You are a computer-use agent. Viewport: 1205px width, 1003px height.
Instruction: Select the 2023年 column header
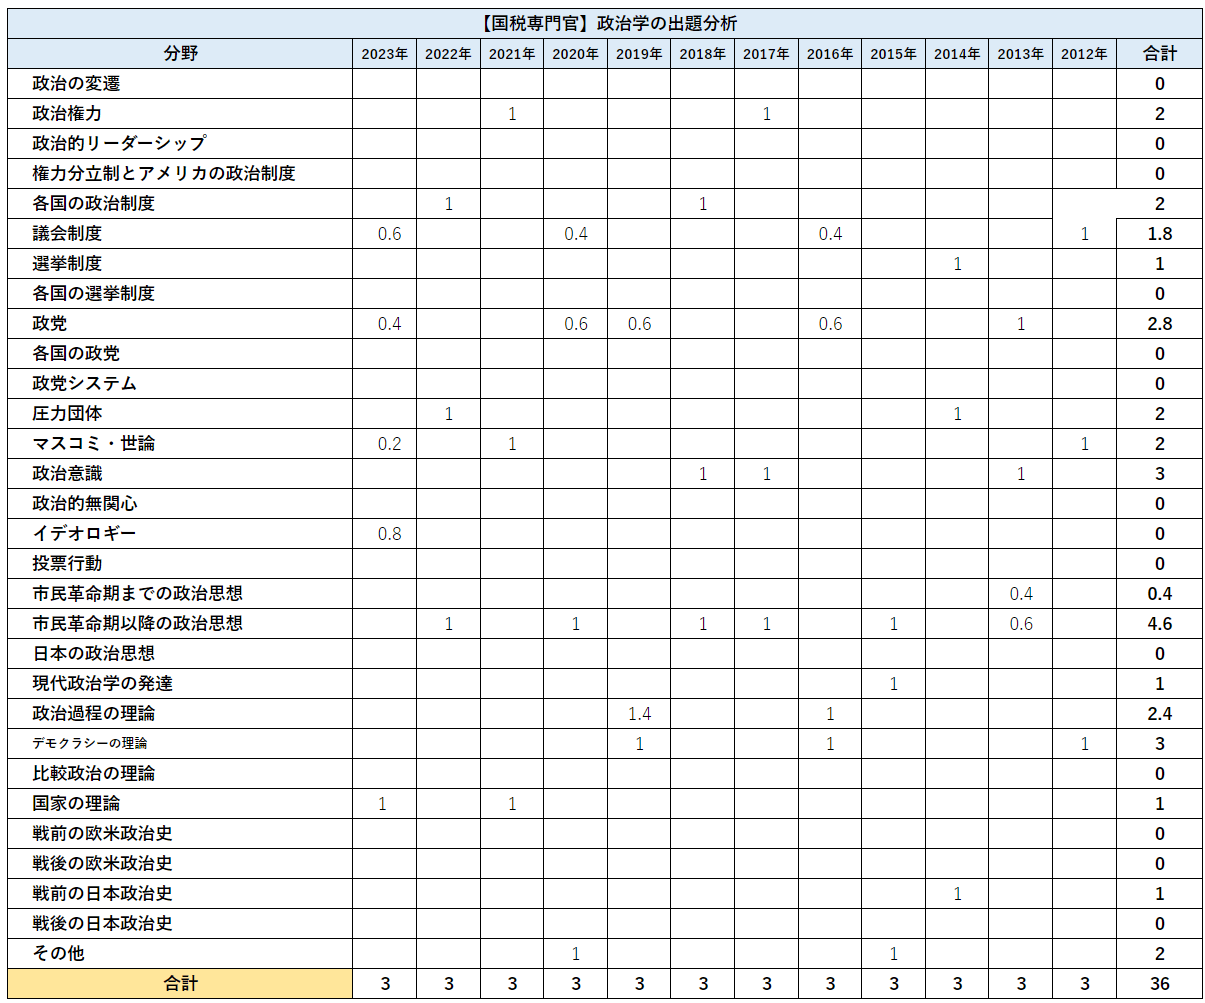[x=385, y=54]
